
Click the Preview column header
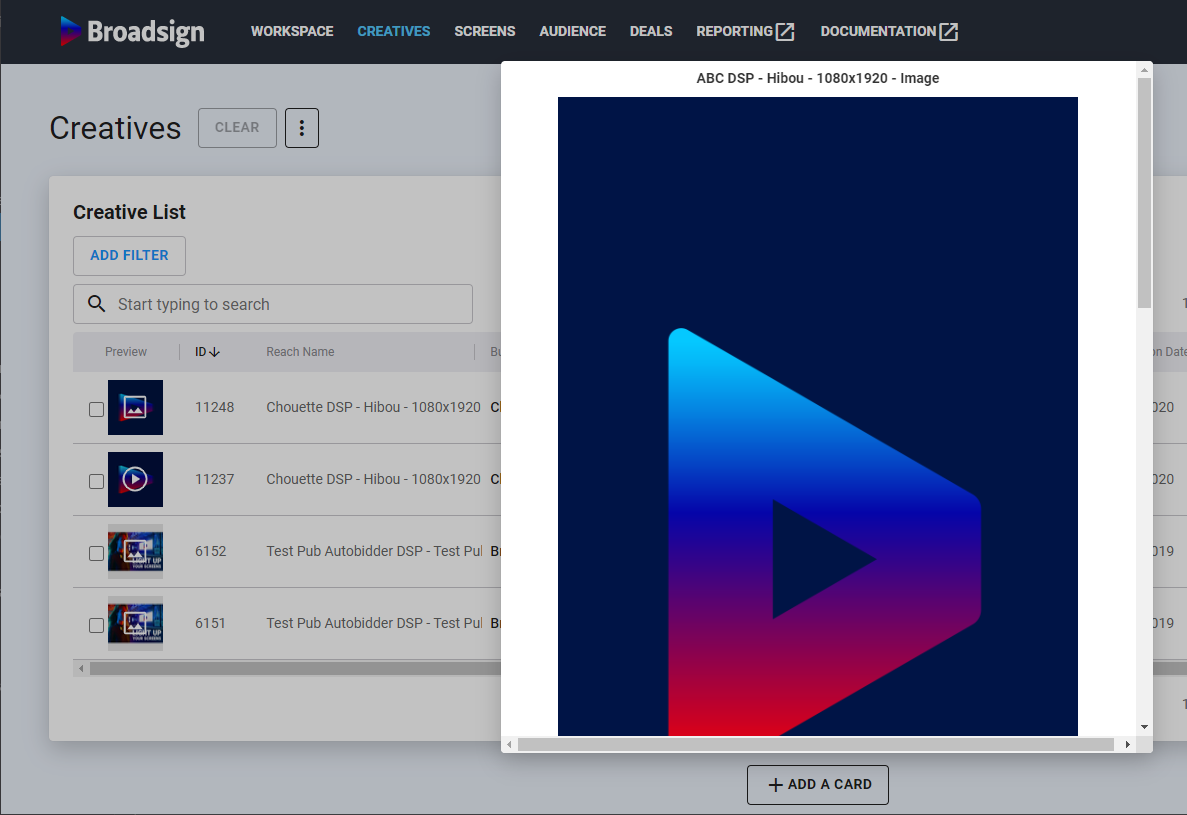(x=126, y=352)
